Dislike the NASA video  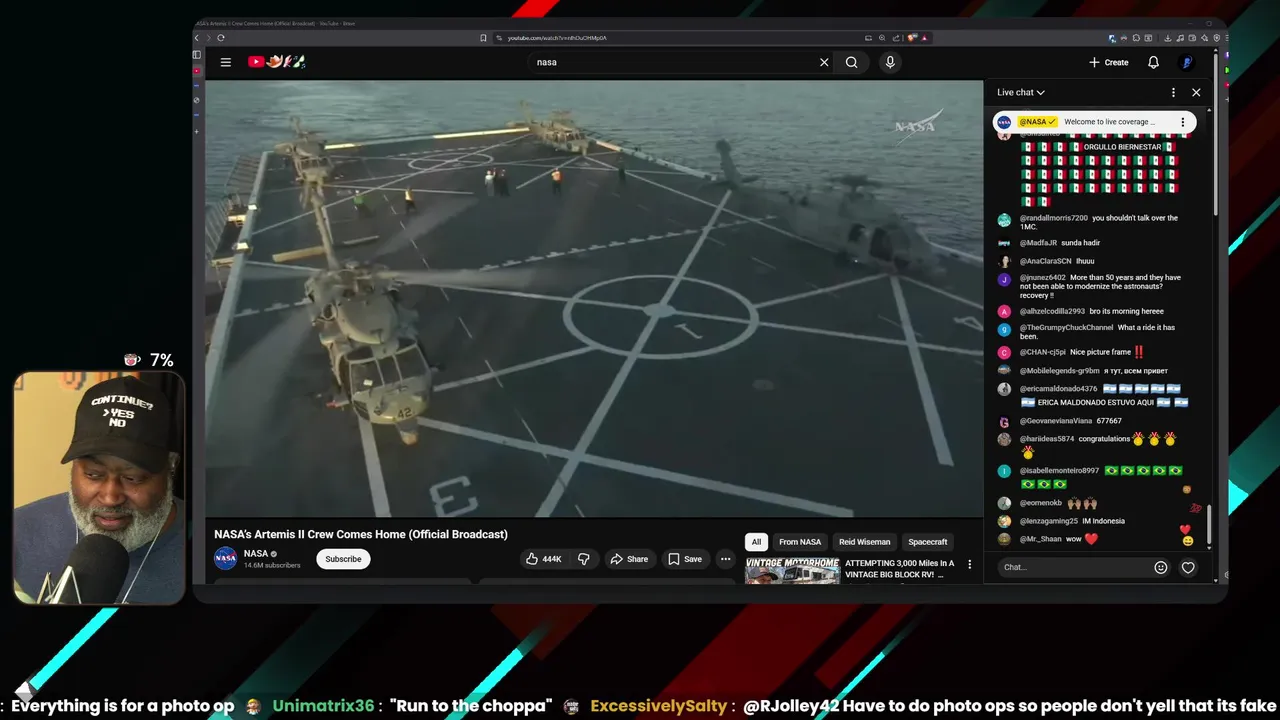584,559
